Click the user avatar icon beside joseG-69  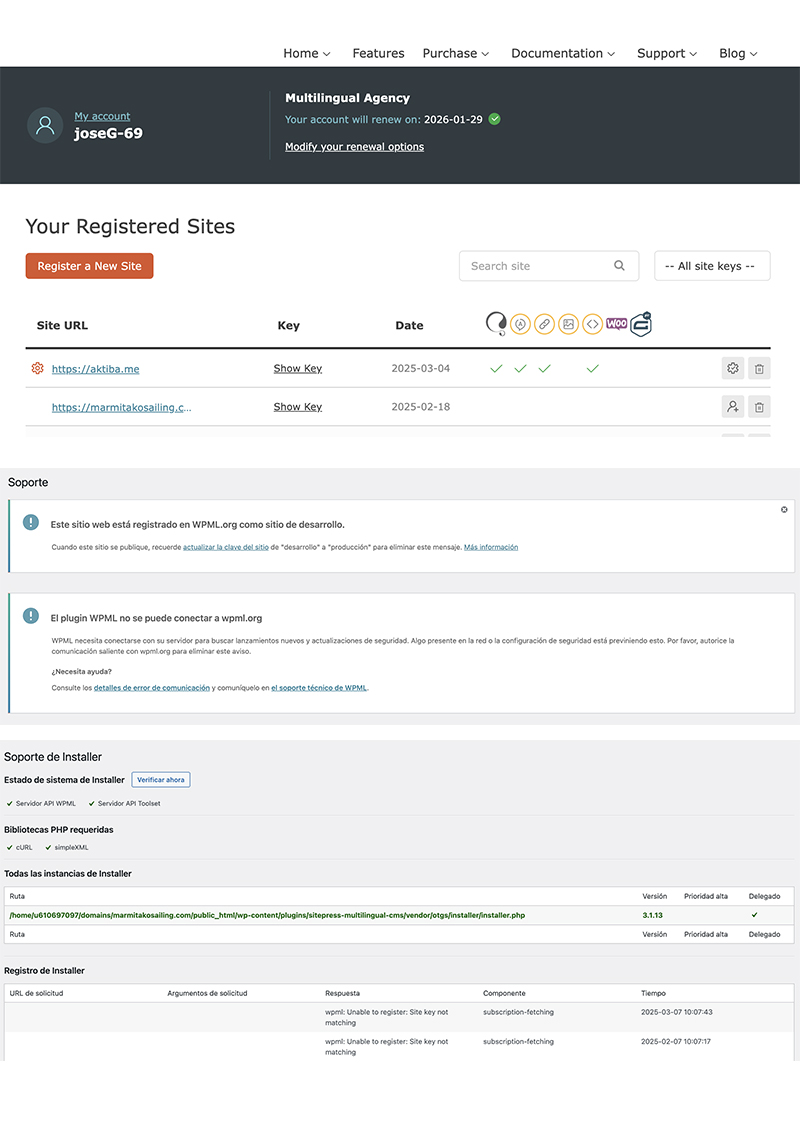pyautogui.click(x=45, y=125)
